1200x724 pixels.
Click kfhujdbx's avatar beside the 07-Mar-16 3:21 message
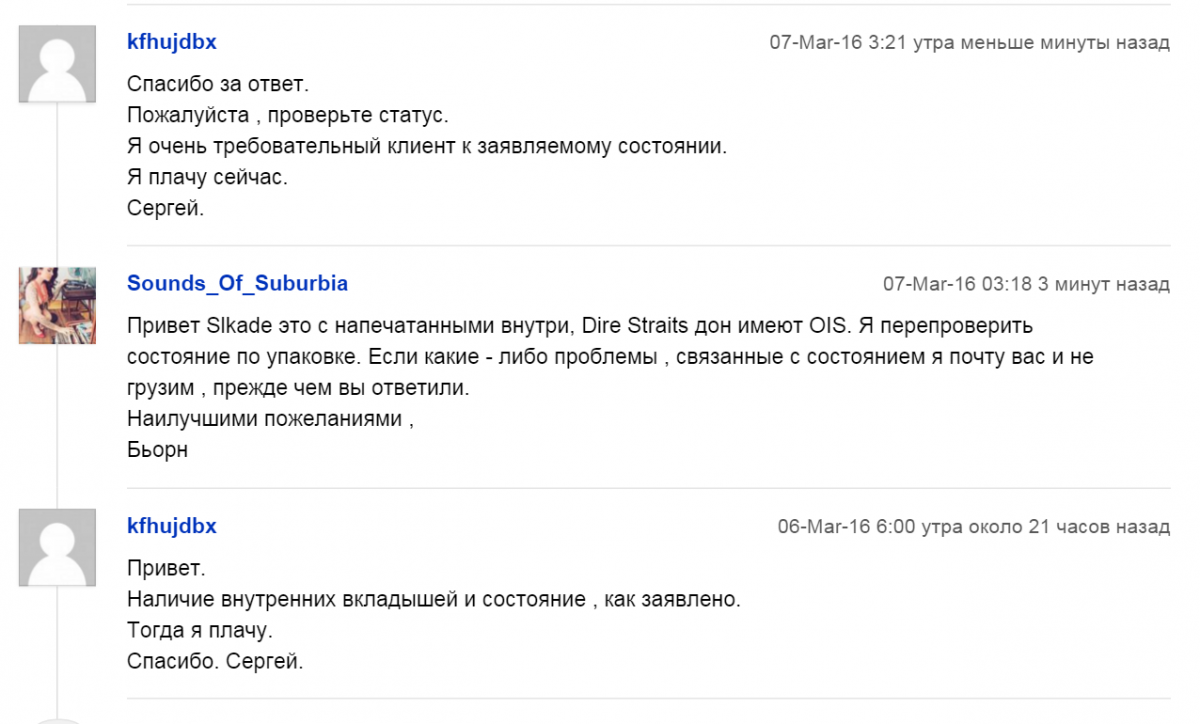tap(57, 63)
